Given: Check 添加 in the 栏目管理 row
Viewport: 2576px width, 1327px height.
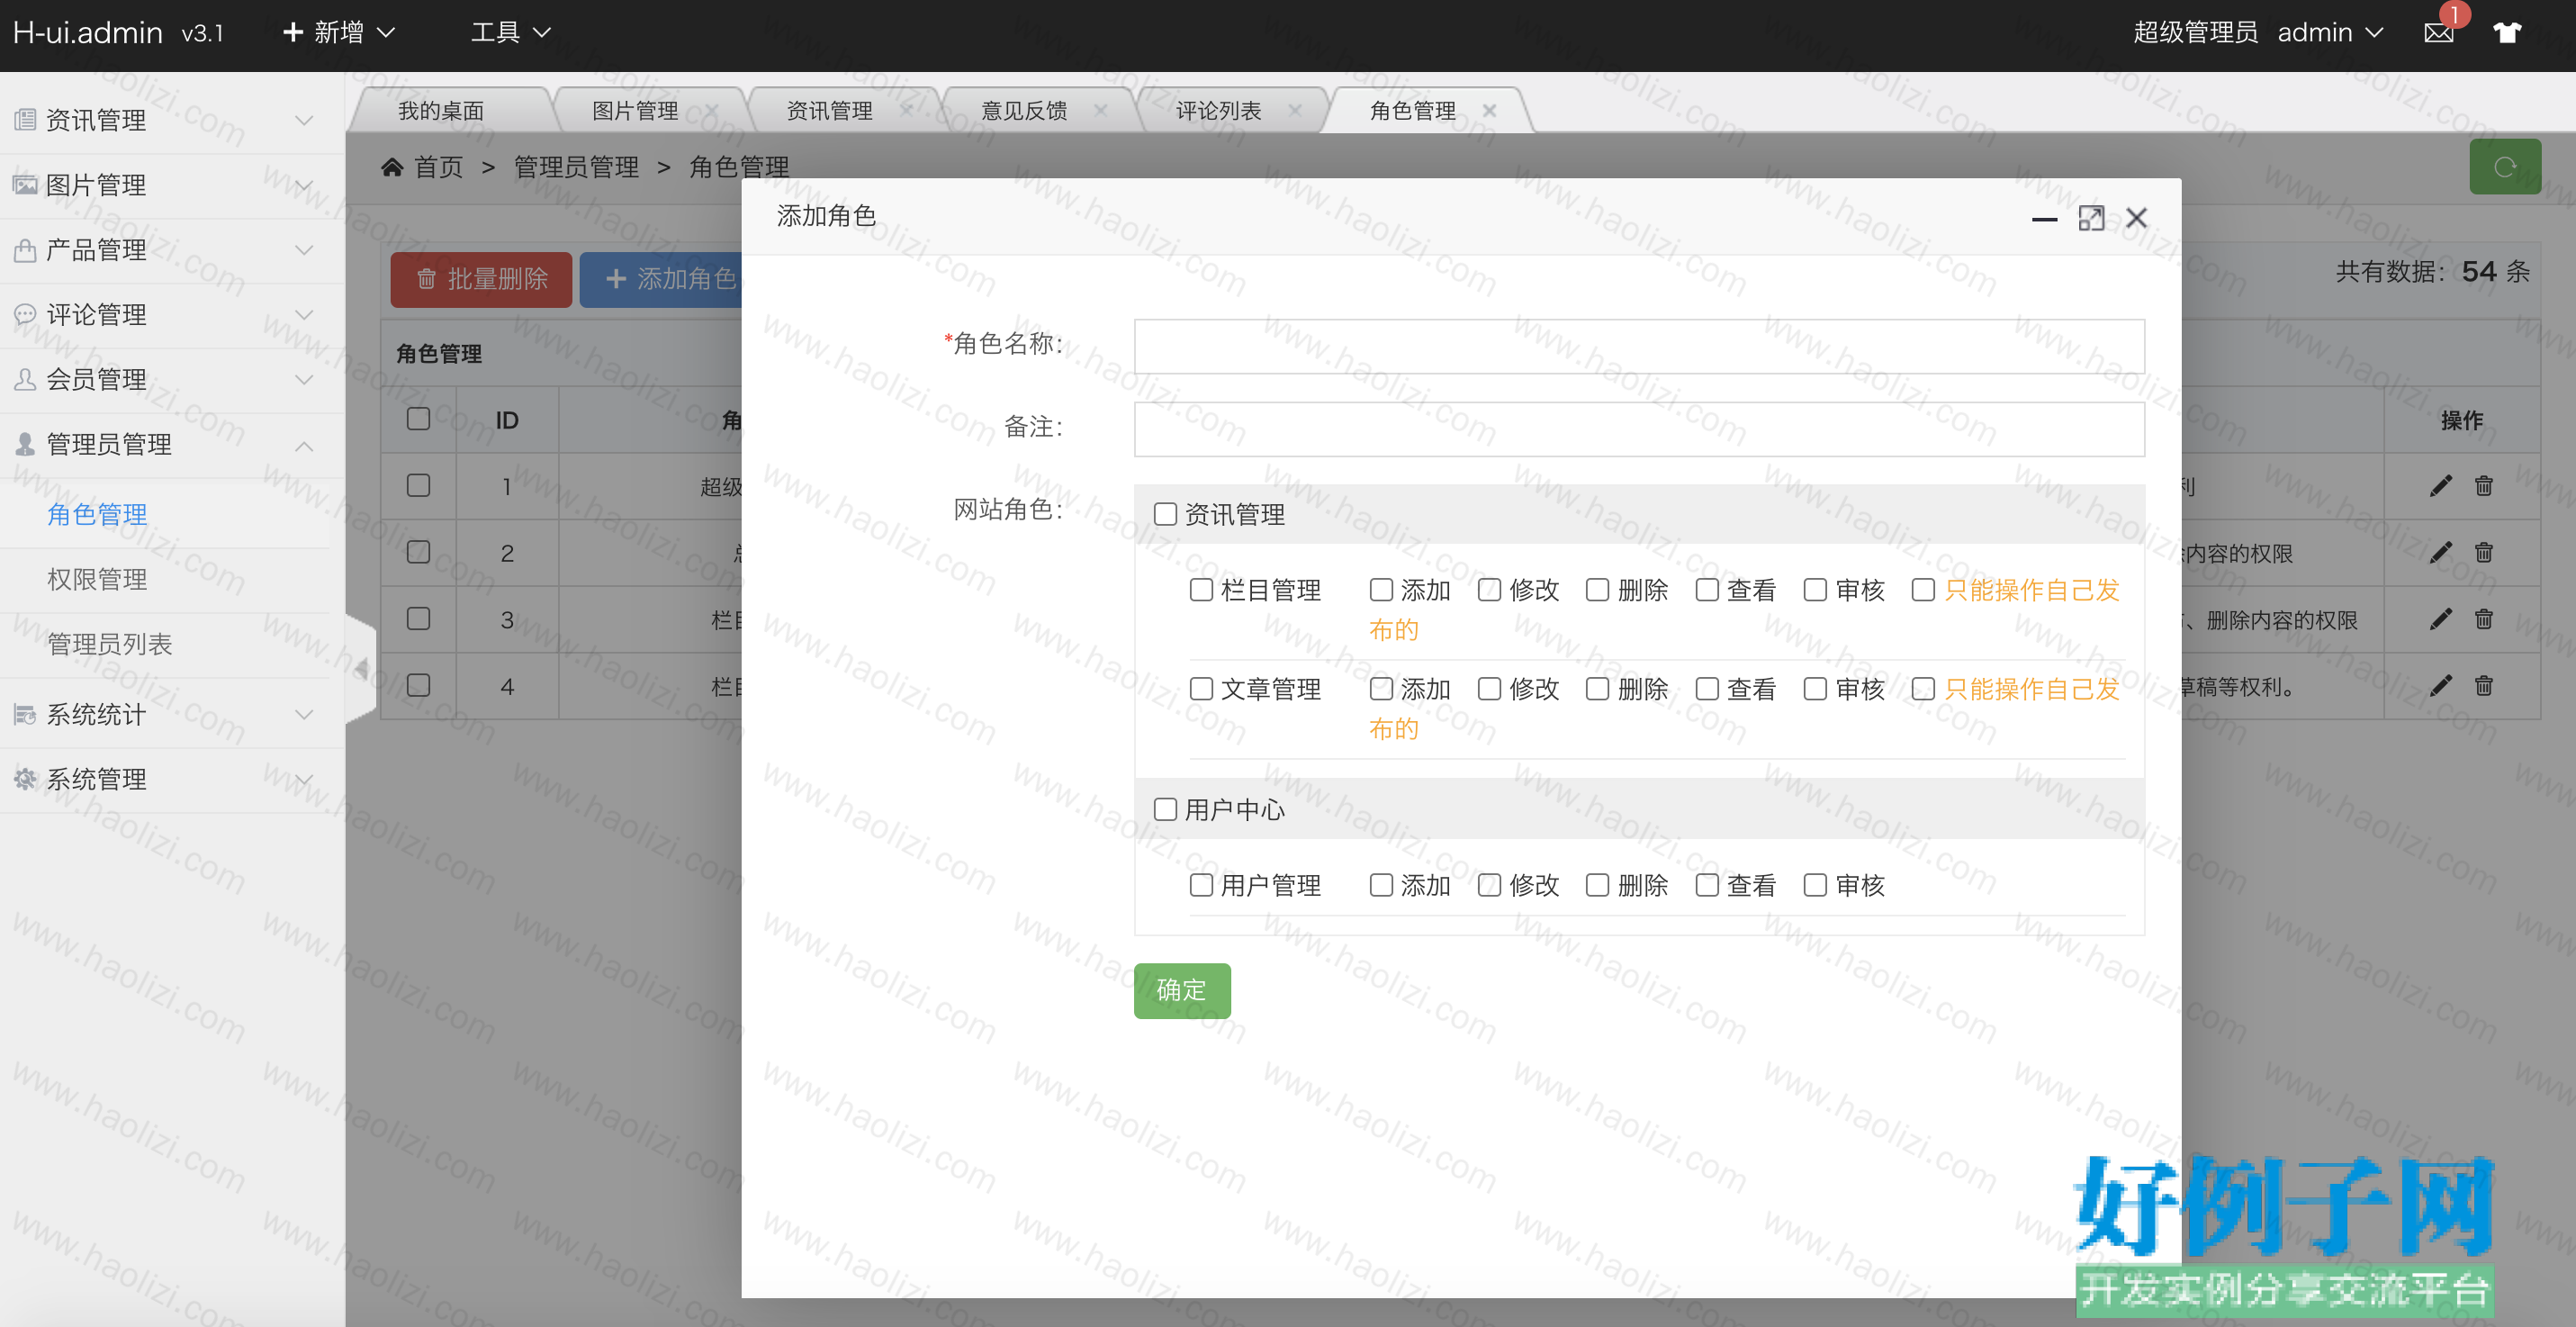Looking at the screenshot, I should [1381, 590].
